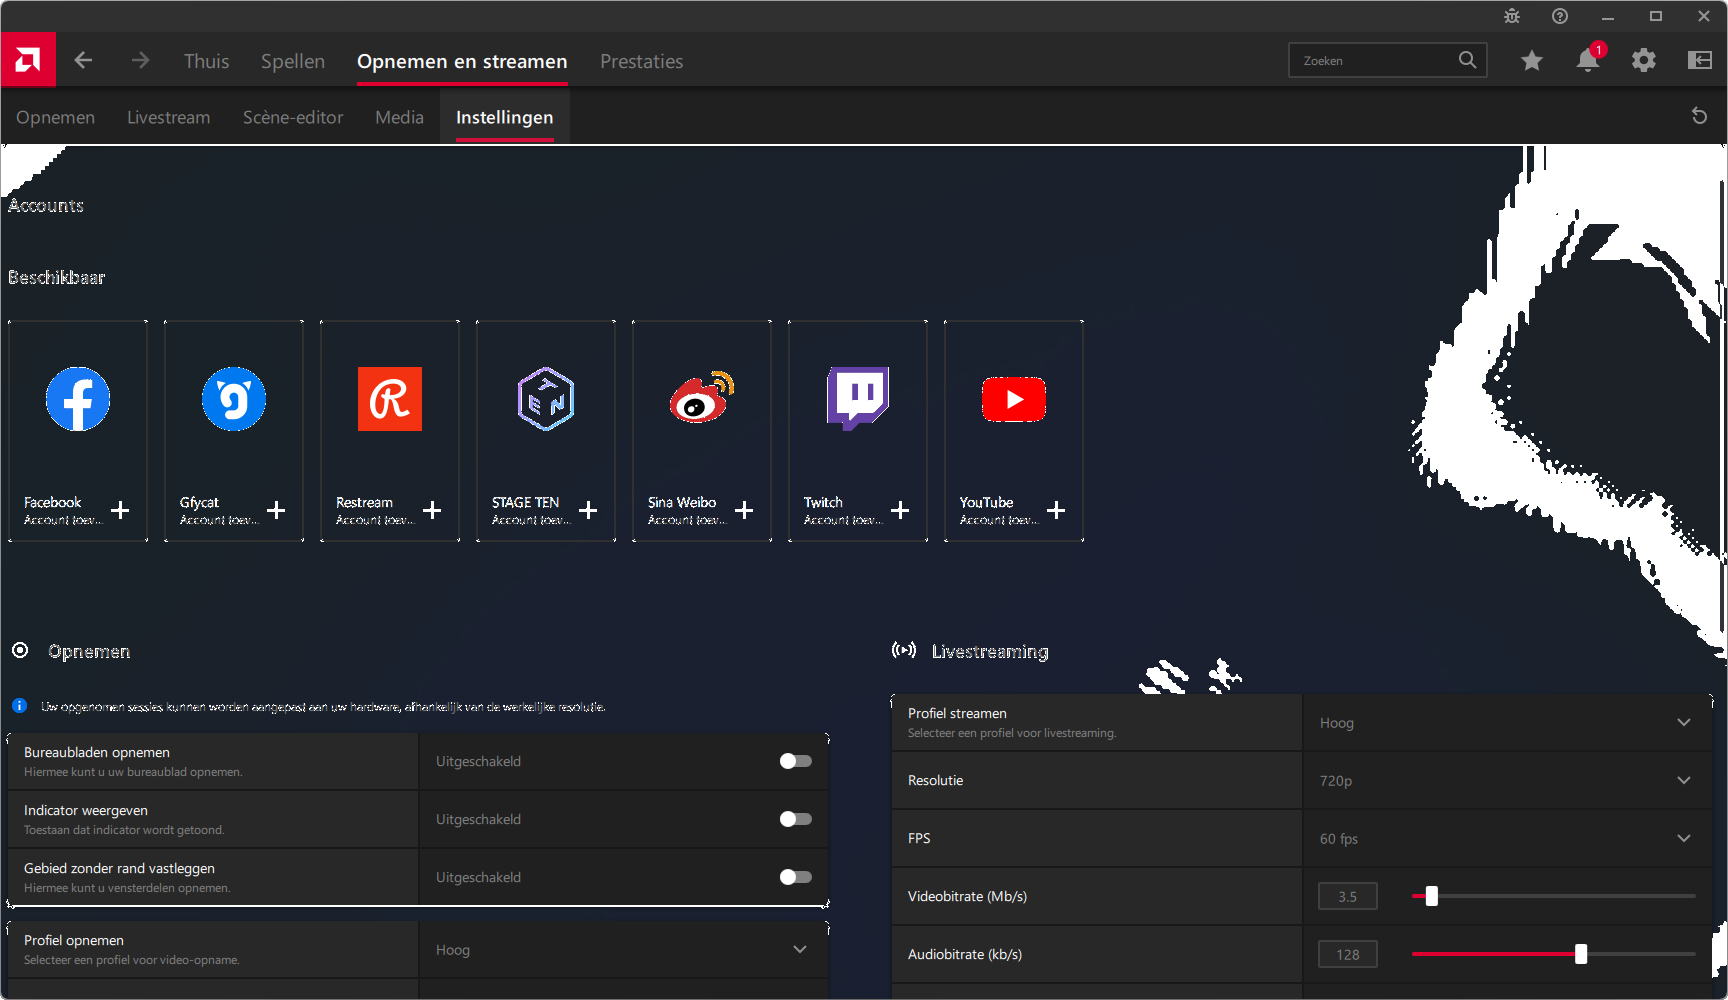Add a Facebook account with plus
This screenshot has width=1728, height=1000.
120,510
